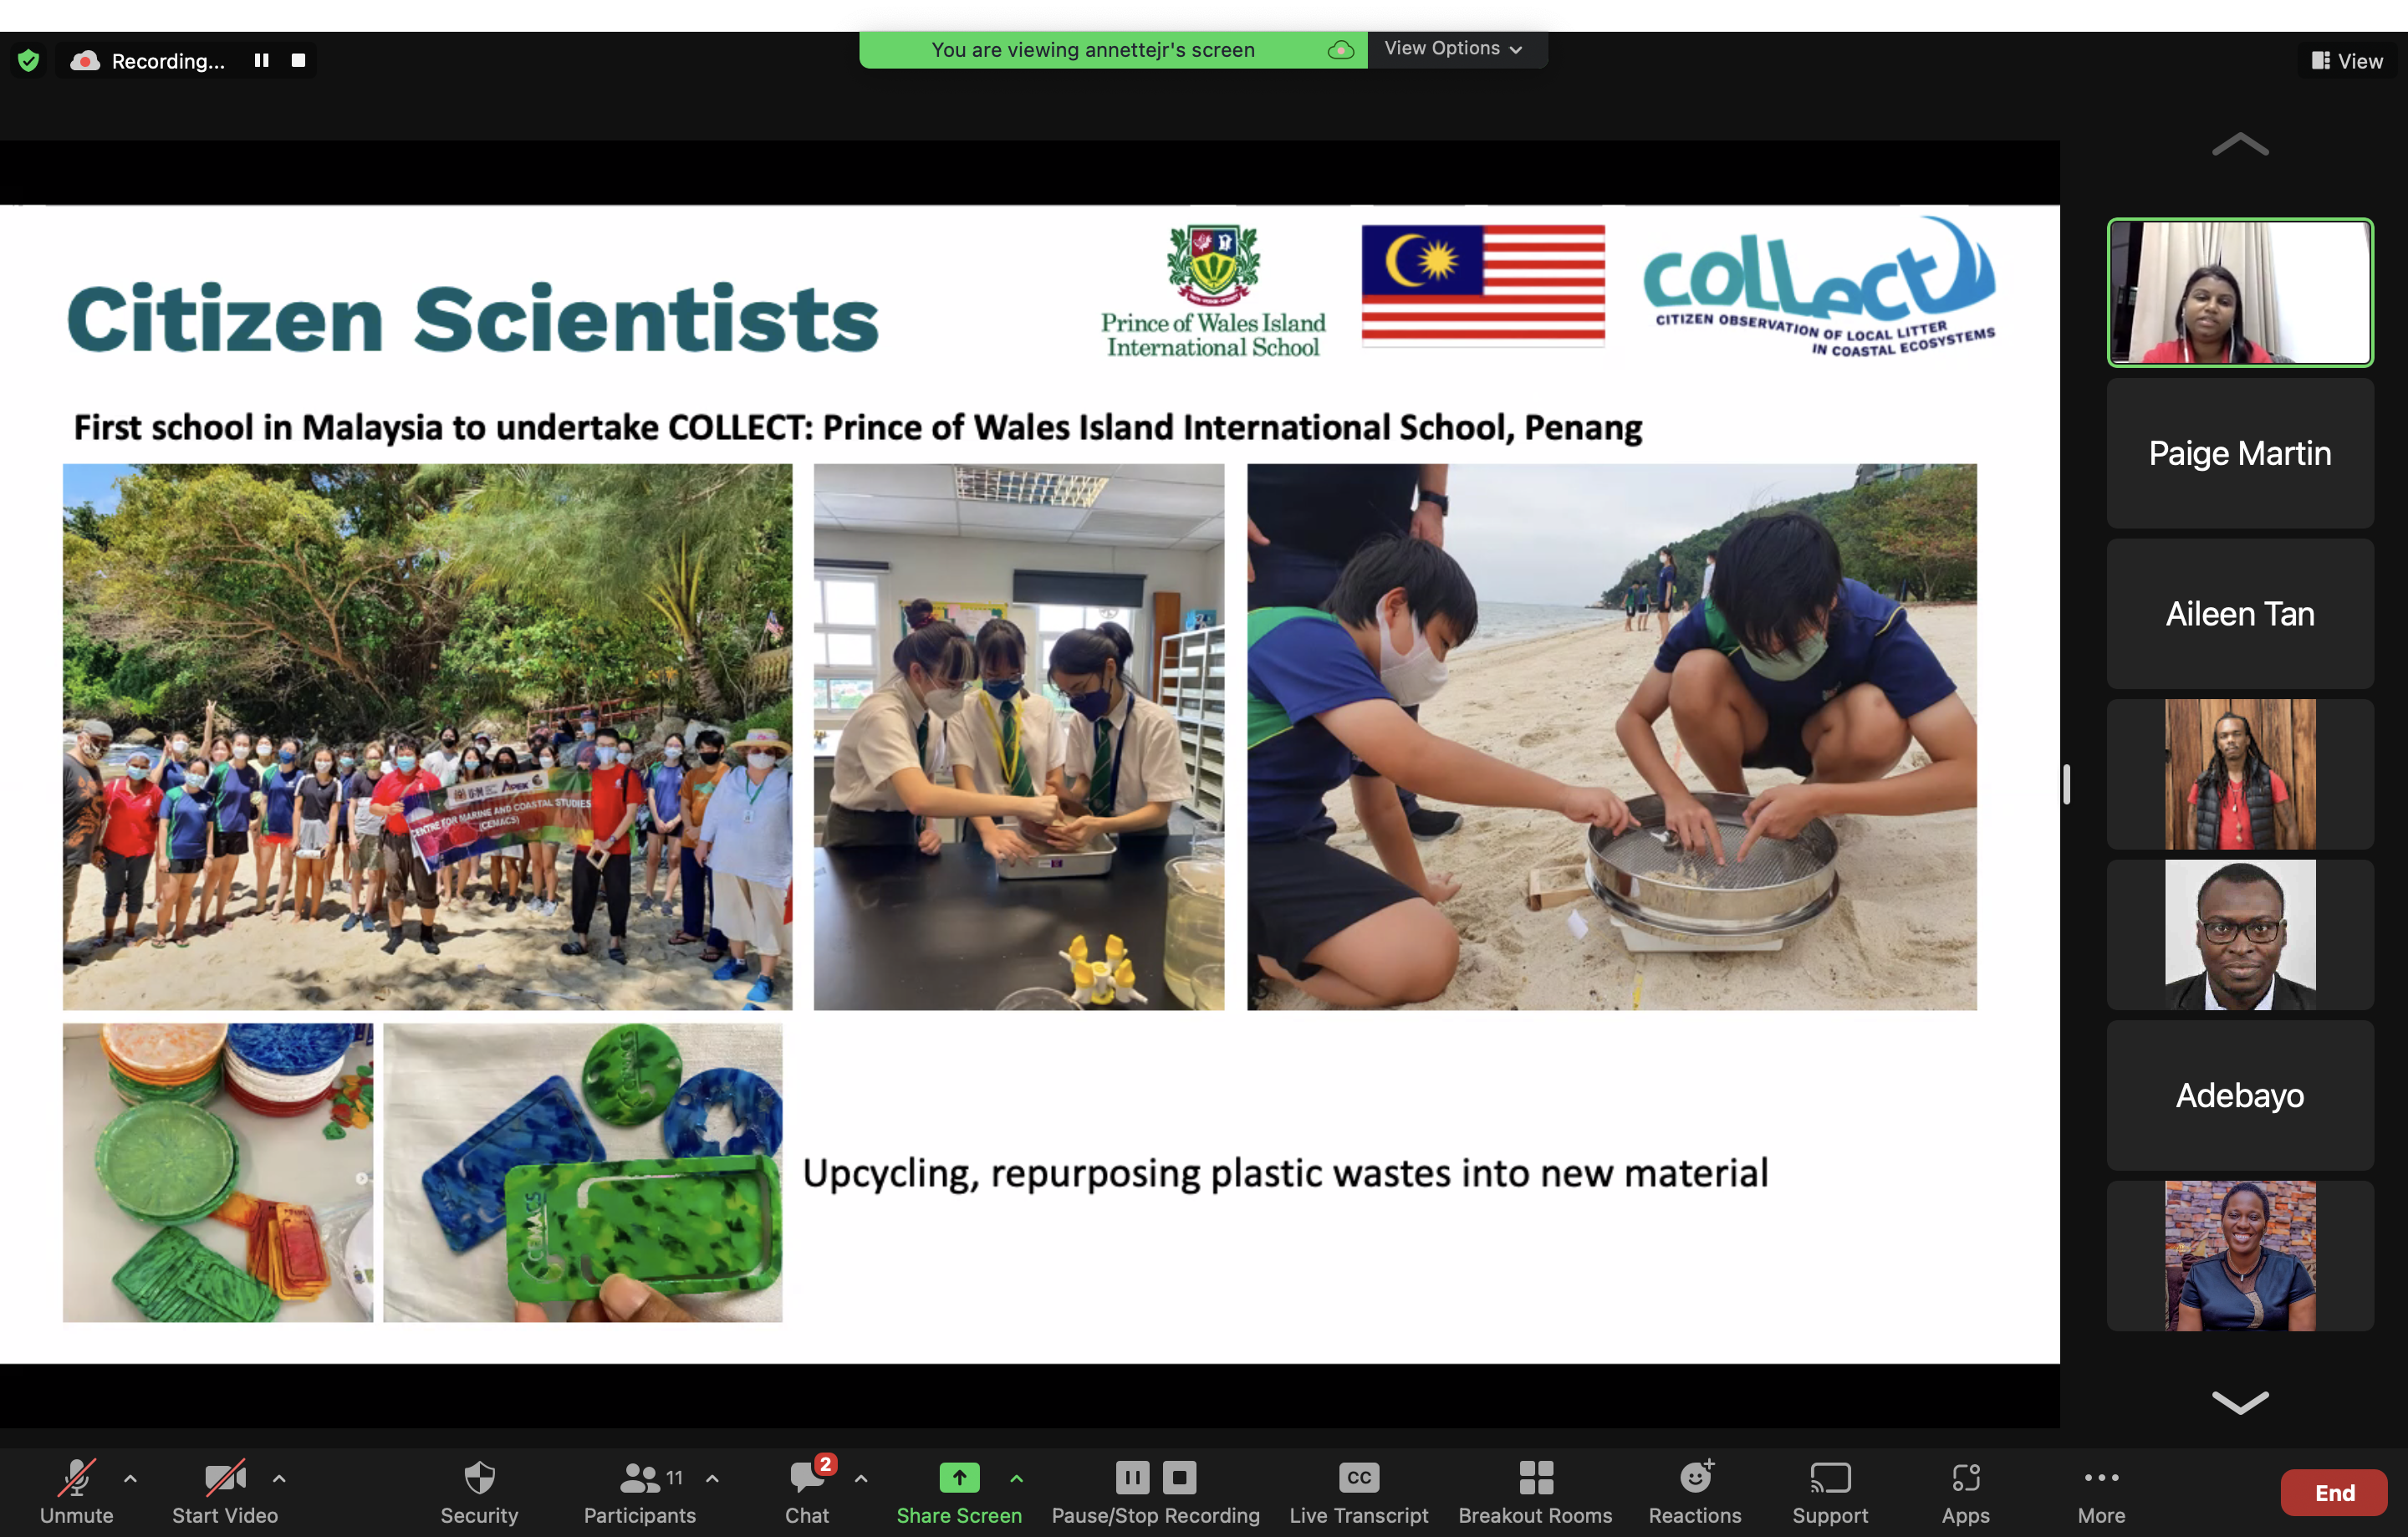
Task: Click the red End button
Action: pos(2333,1492)
